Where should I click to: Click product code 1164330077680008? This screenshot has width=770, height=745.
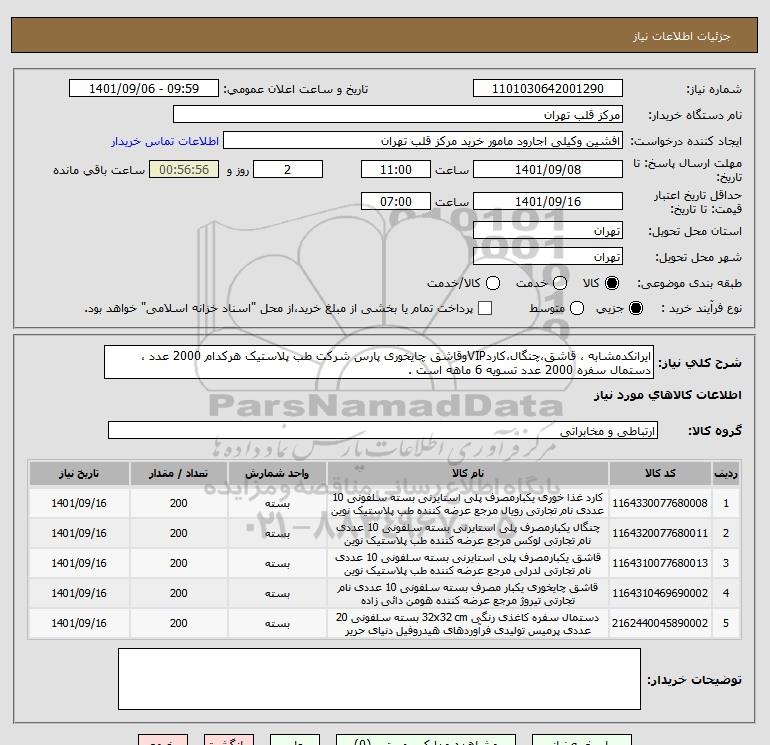click(x=660, y=503)
